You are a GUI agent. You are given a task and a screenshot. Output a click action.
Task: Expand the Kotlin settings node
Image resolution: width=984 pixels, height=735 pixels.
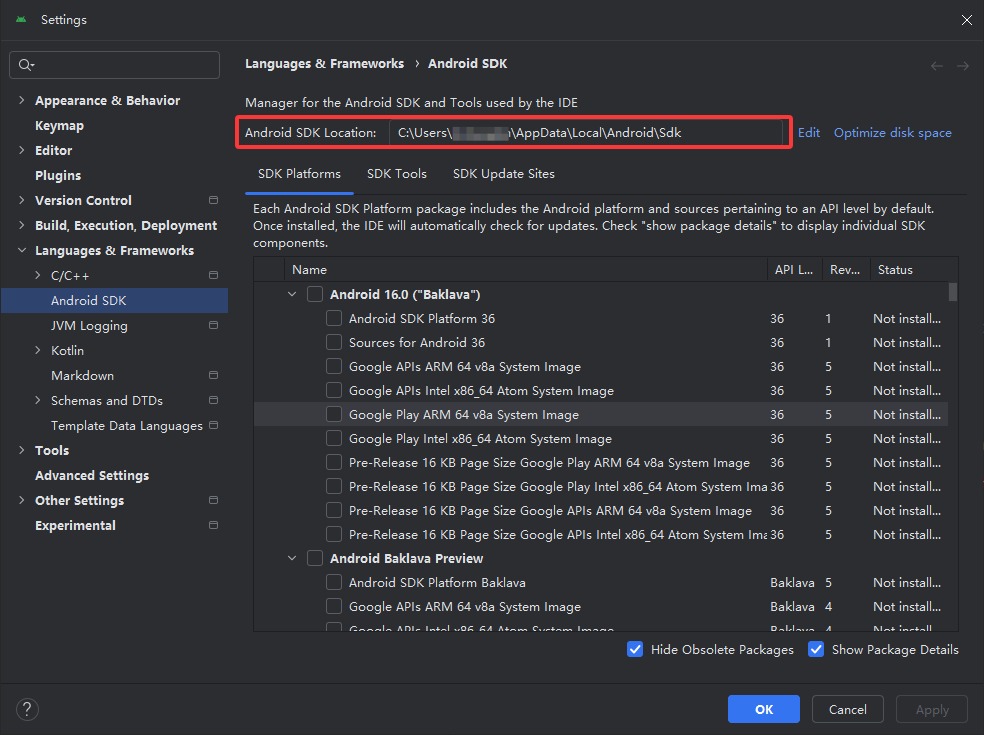click(x=38, y=350)
